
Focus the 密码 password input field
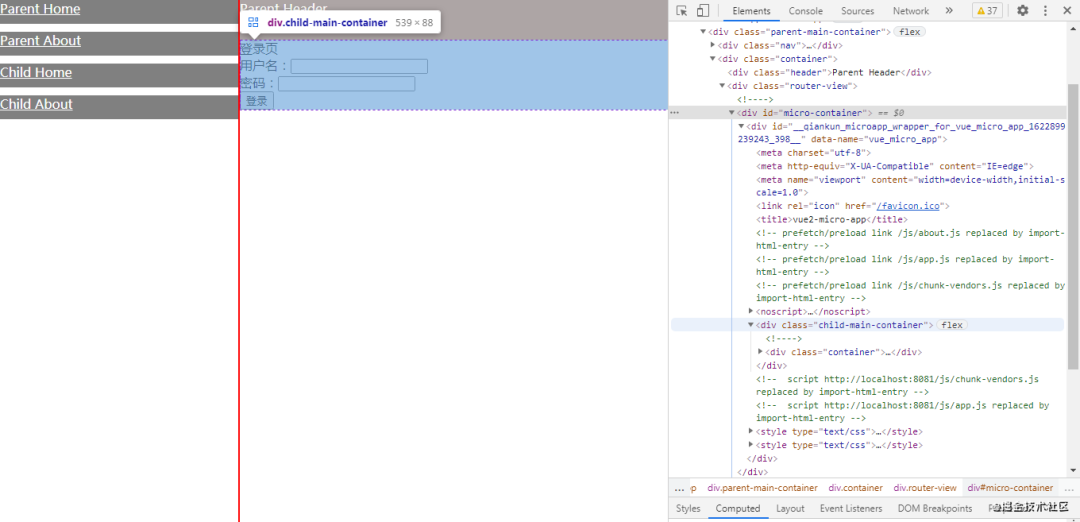[x=346, y=83]
